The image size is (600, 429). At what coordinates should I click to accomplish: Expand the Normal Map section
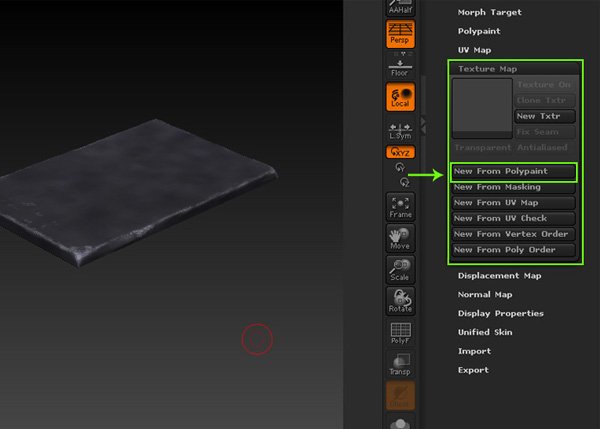pos(484,295)
